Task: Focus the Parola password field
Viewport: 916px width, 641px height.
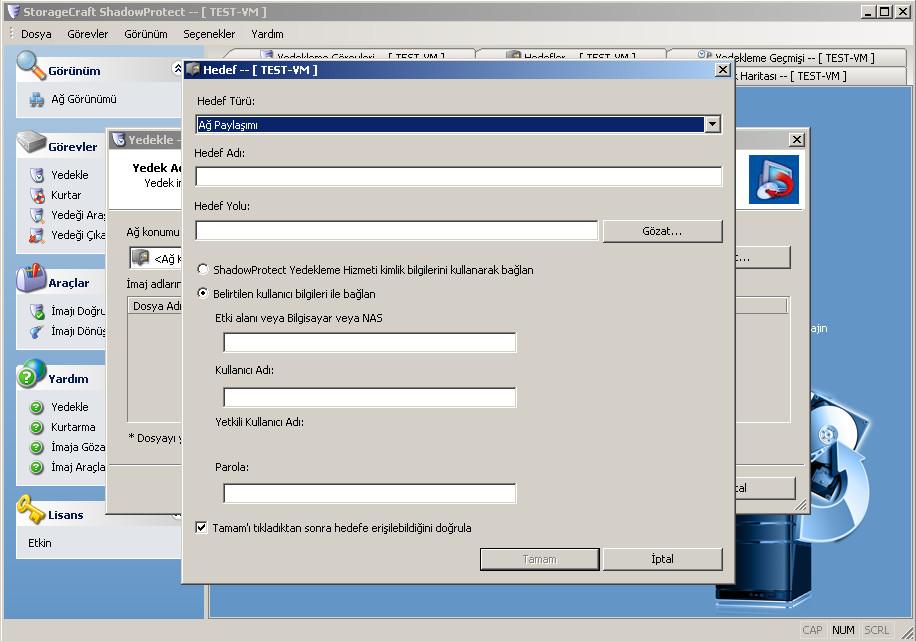Action: pos(370,493)
